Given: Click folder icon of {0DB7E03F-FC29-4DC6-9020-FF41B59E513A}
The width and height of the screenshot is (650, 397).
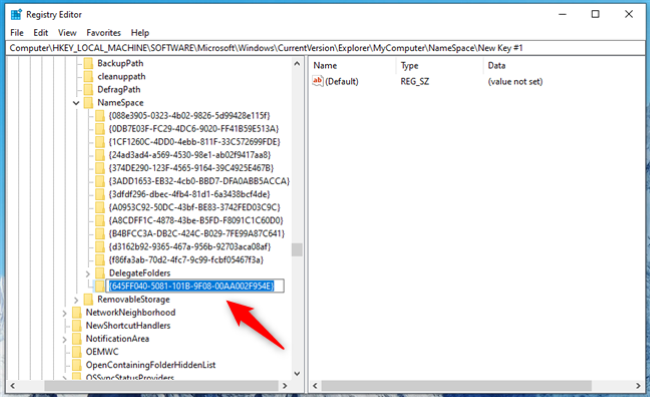Looking at the screenshot, I should [x=100, y=129].
